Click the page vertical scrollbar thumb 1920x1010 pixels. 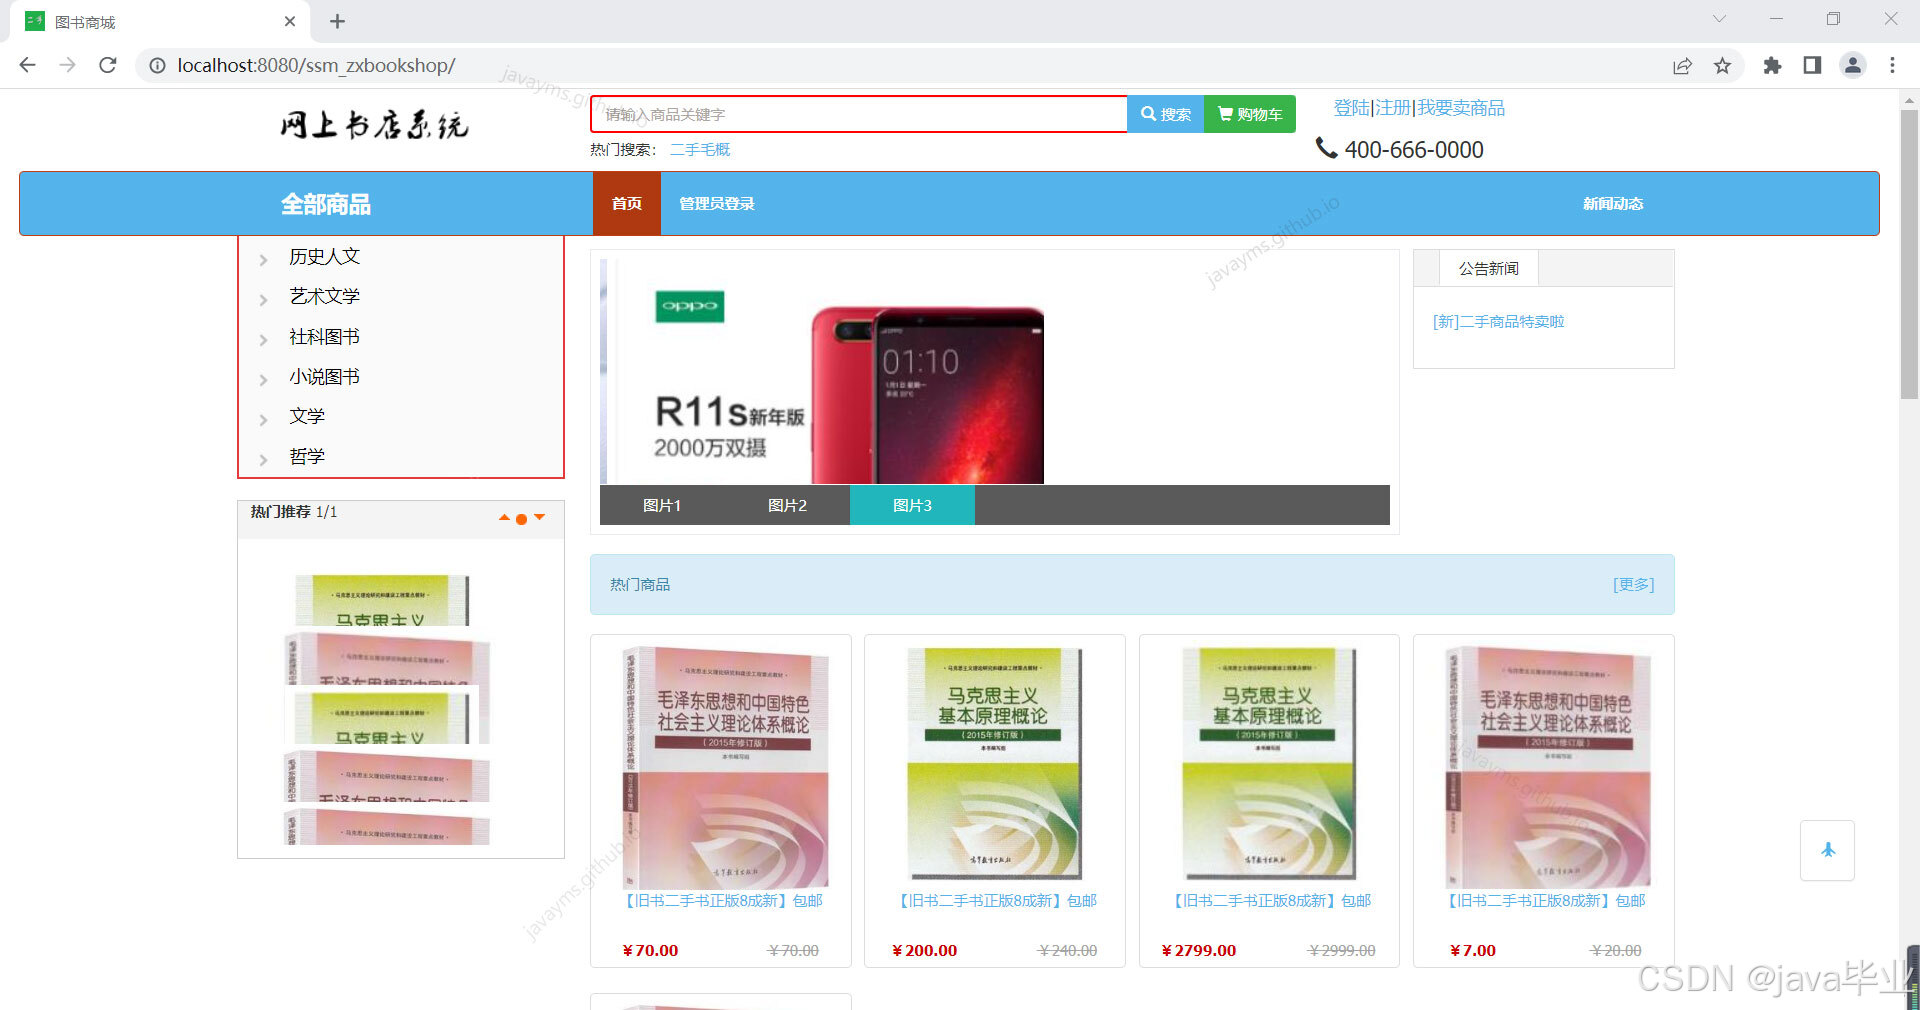pos(1909,255)
